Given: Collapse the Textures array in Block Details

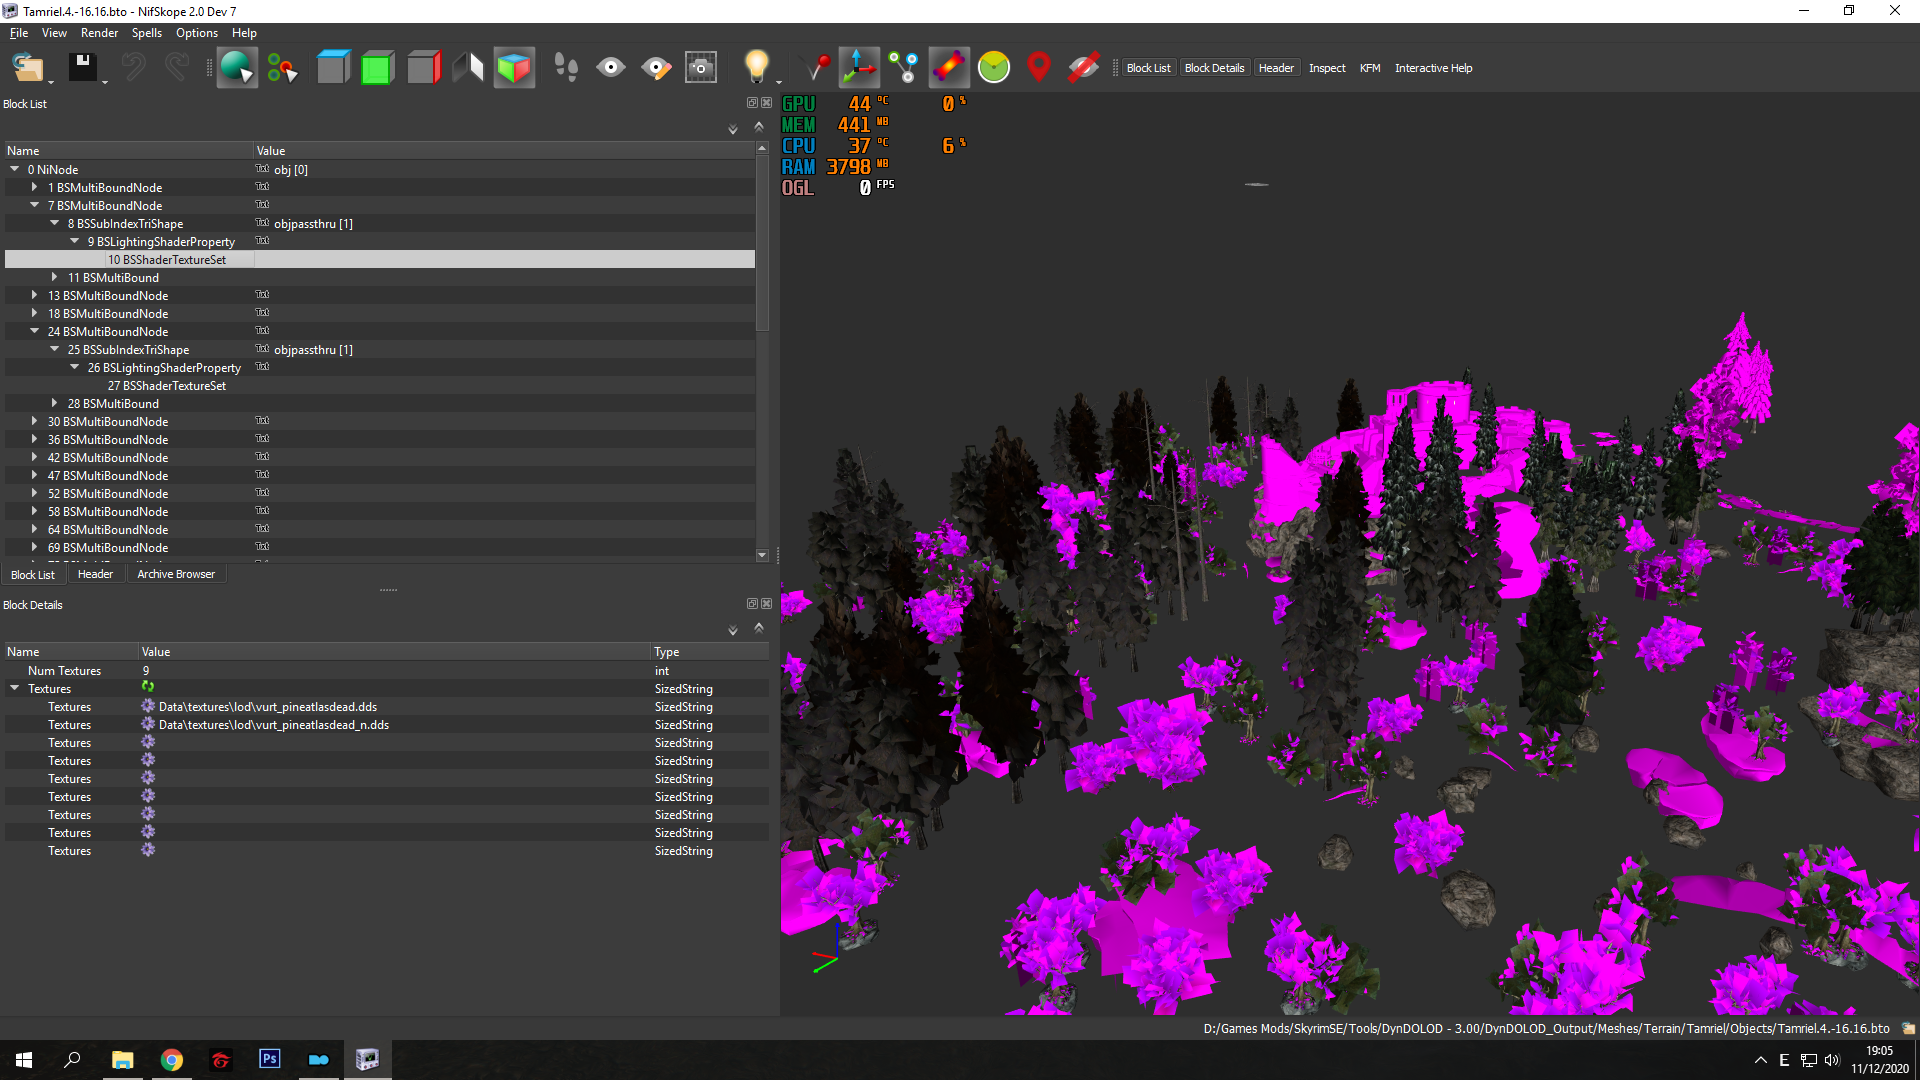Looking at the screenshot, I should pyautogui.click(x=15, y=688).
